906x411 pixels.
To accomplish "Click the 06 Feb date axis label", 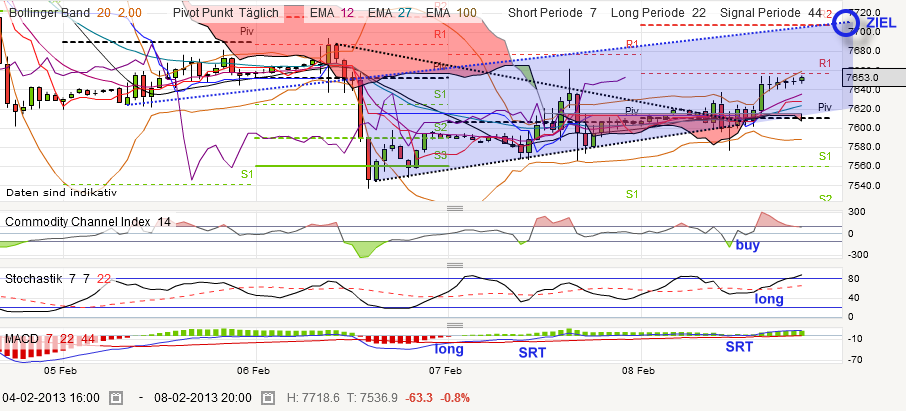I will coord(254,371).
